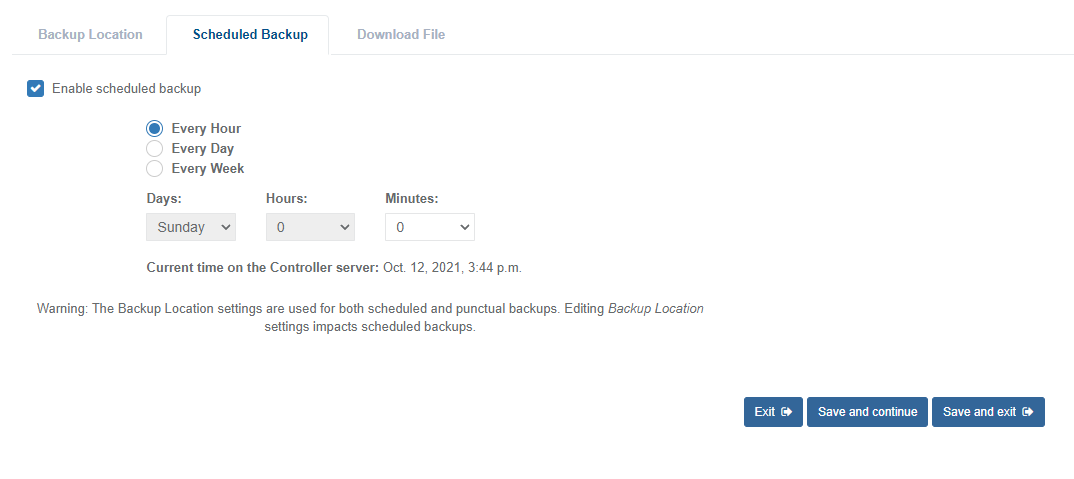Toggle the Enable scheduled backup checkbox
1074x479 pixels.
(36, 89)
